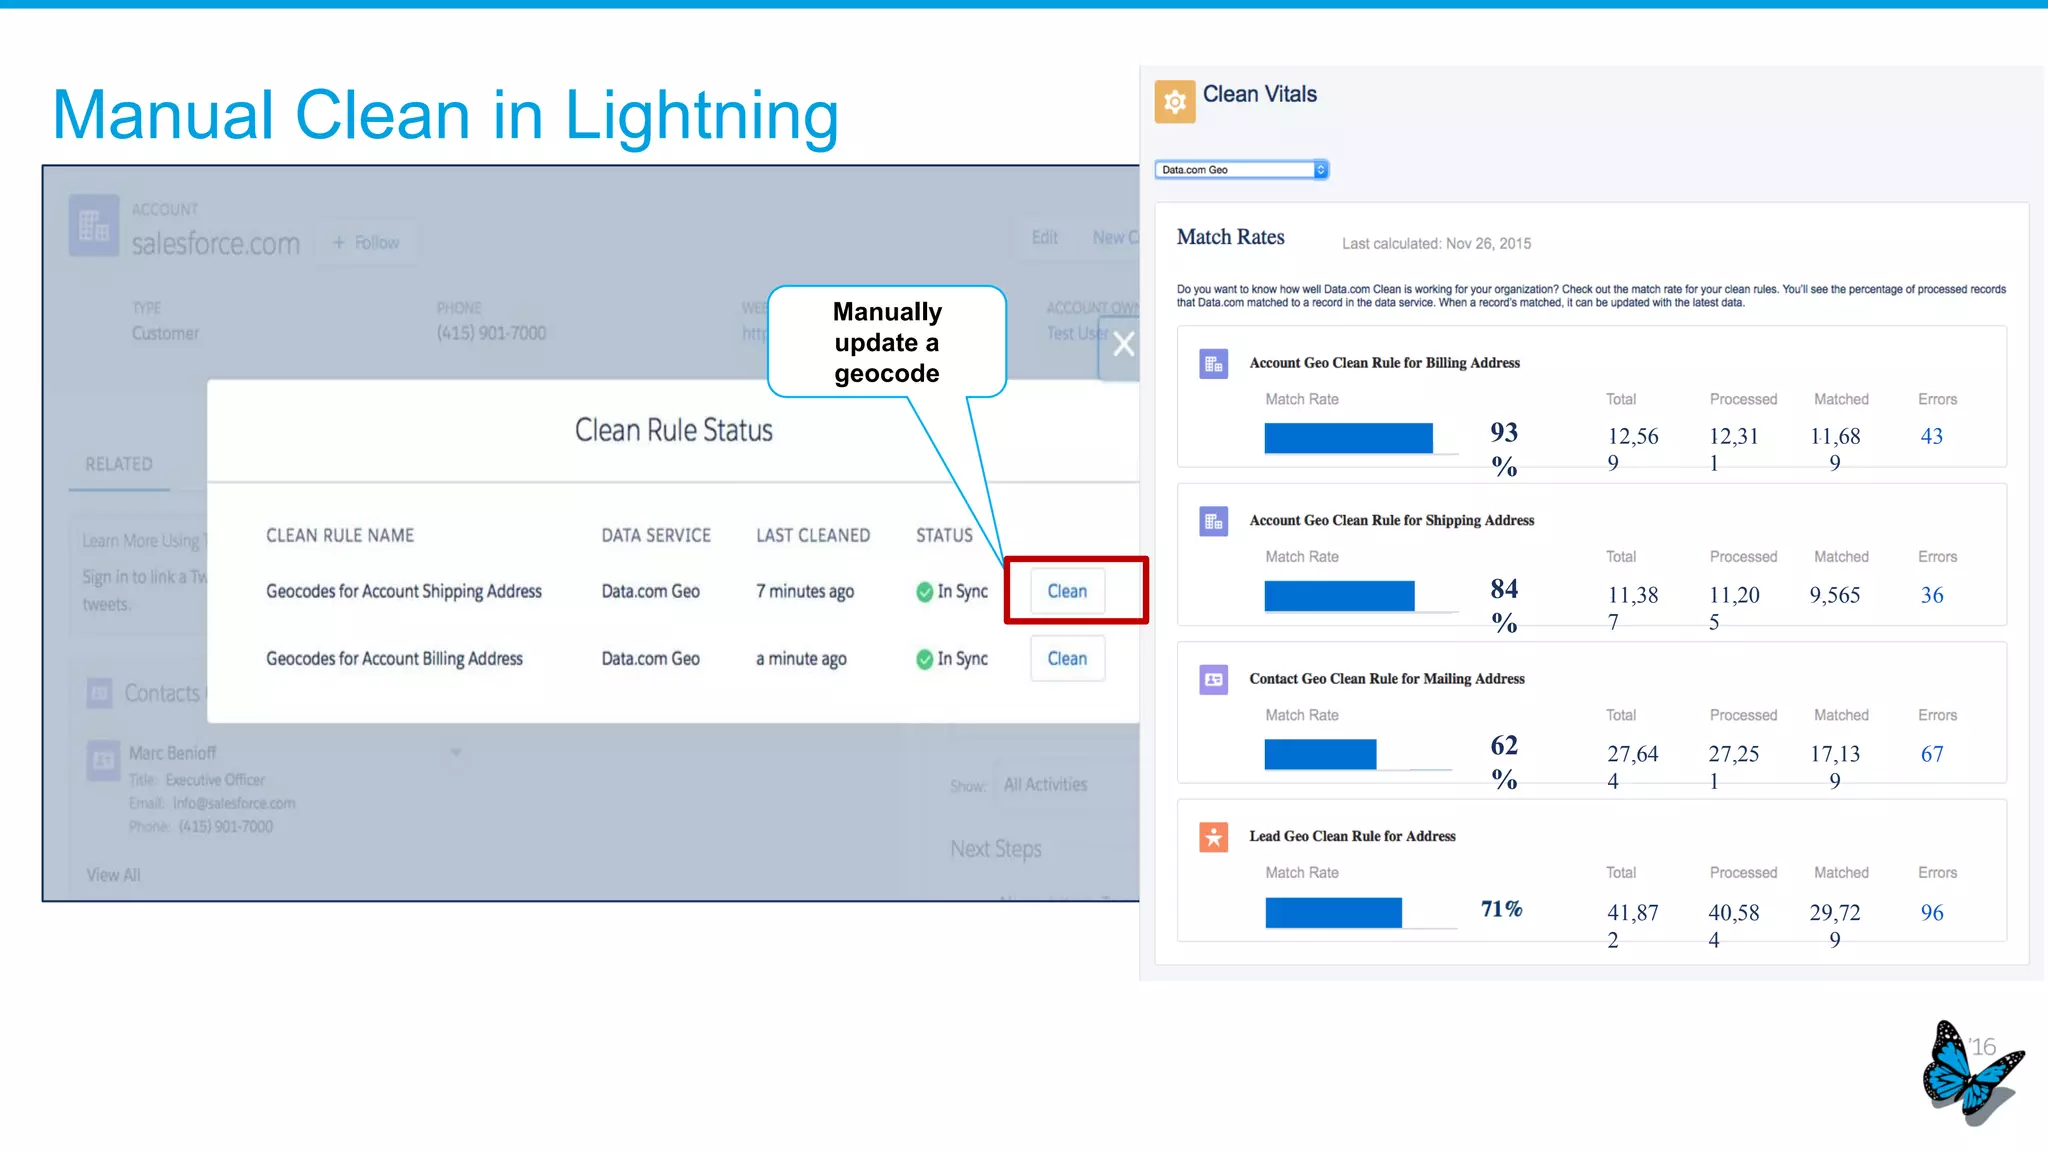Screen dimensions: 2048x1152
Task: Click Clean for Account Shipping Address geocodes
Action: pyautogui.click(x=1067, y=591)
